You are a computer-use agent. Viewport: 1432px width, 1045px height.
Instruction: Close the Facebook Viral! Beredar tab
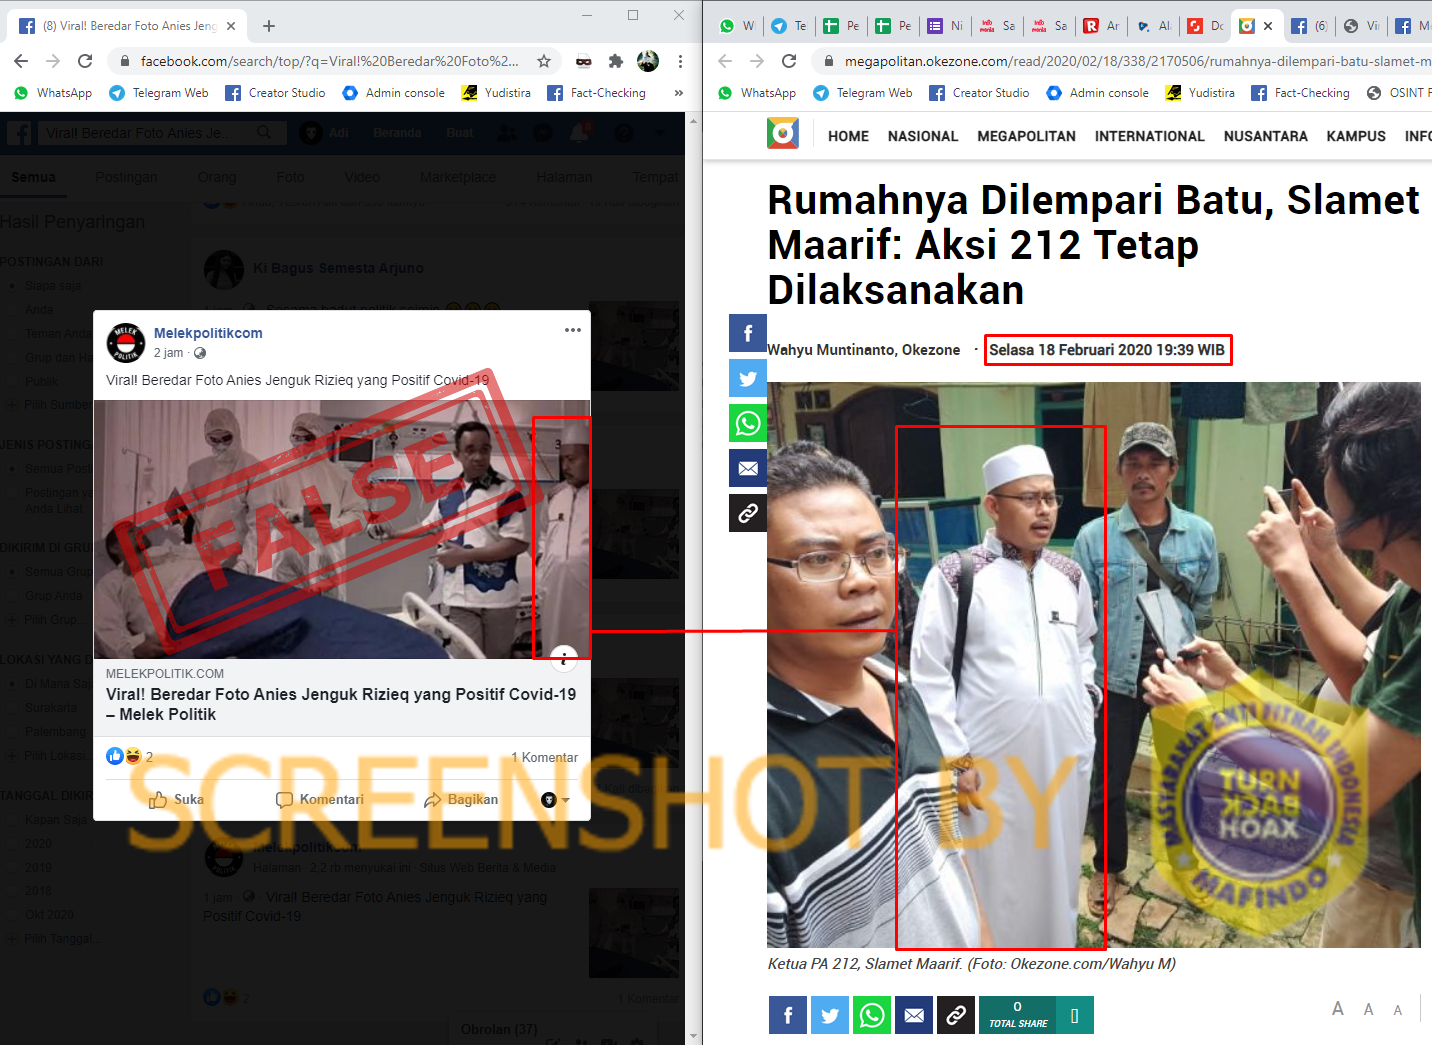(231, 26)
